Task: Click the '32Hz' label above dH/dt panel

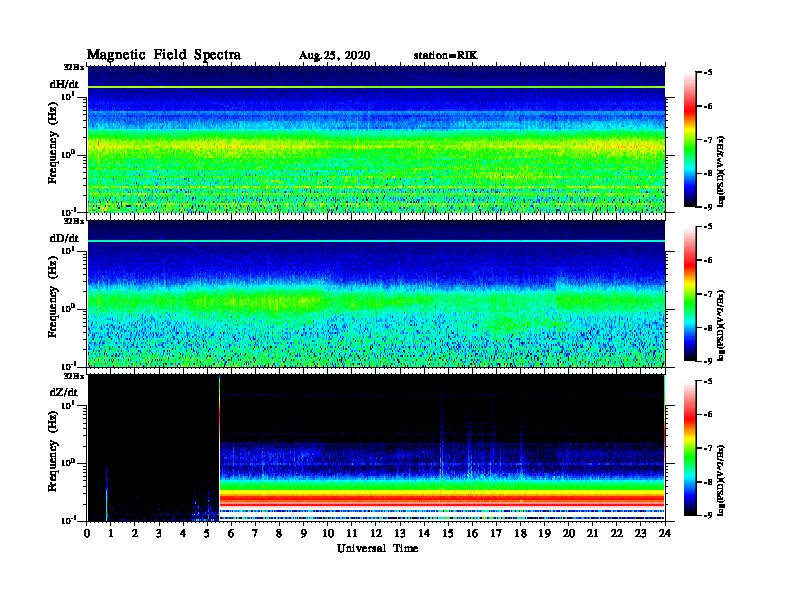Action: pyautogui.click(x=74, y=67)
